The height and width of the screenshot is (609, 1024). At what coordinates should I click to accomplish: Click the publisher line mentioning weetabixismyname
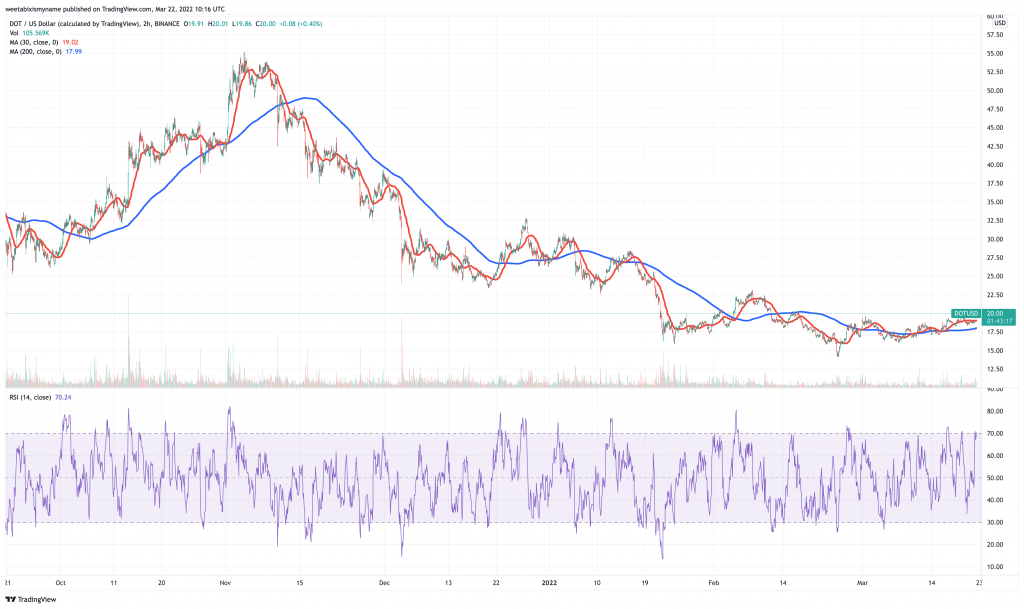coord(115,9)
